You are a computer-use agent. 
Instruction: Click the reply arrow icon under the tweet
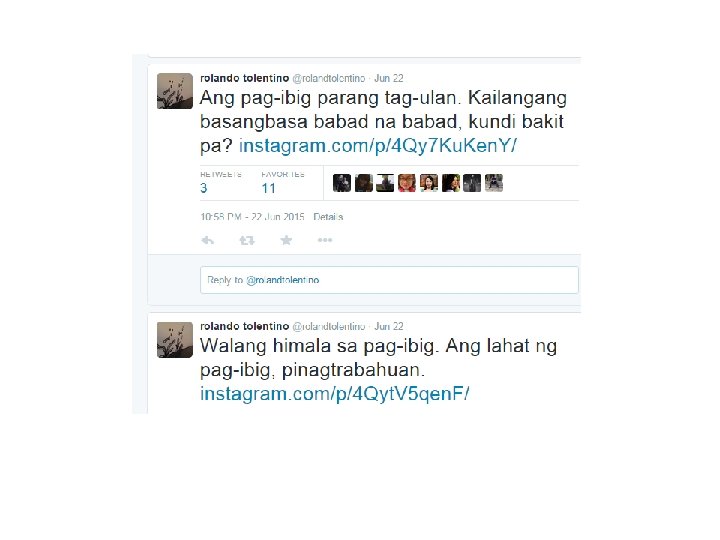(x=208, y=240)
